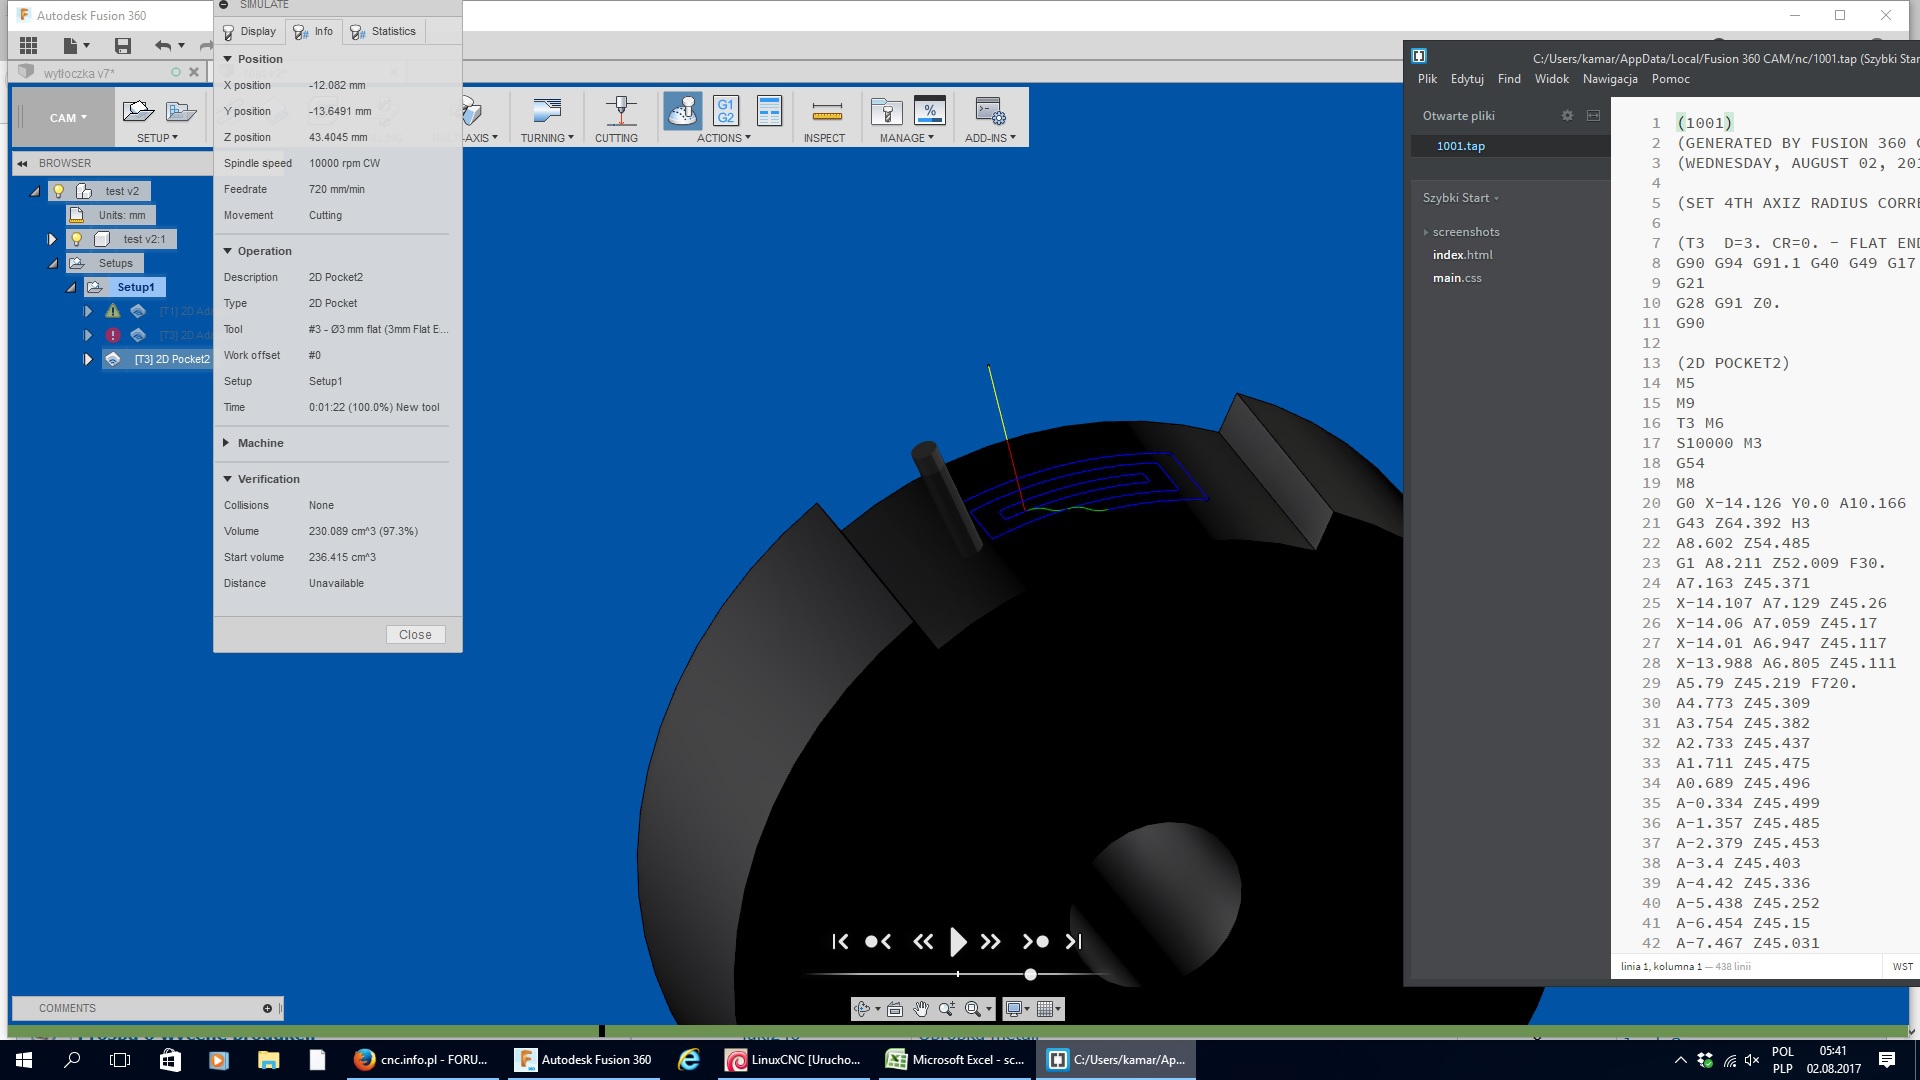Screen dimensions: 1920x1080
Task: Select the Orbit navigation tool
Action: 862,1009
